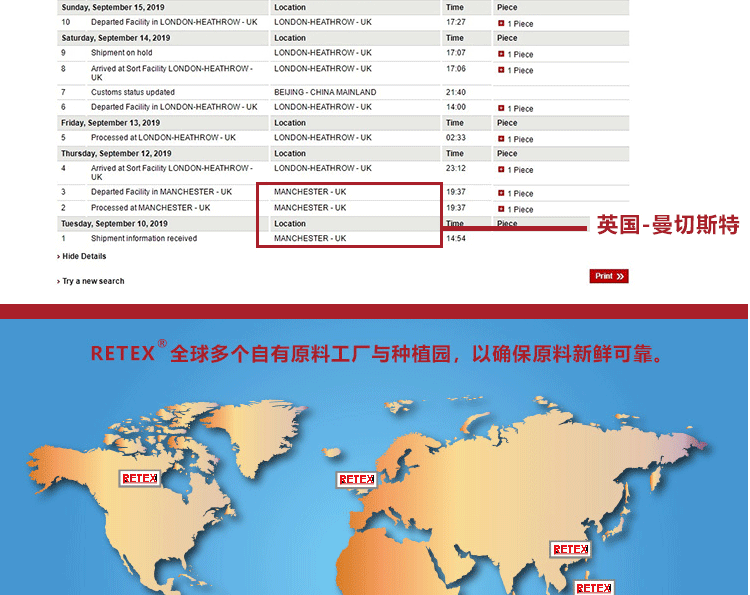750x595 pixels.
Task: Click the Location header in the Friday row
Action: tap(290, 123)
